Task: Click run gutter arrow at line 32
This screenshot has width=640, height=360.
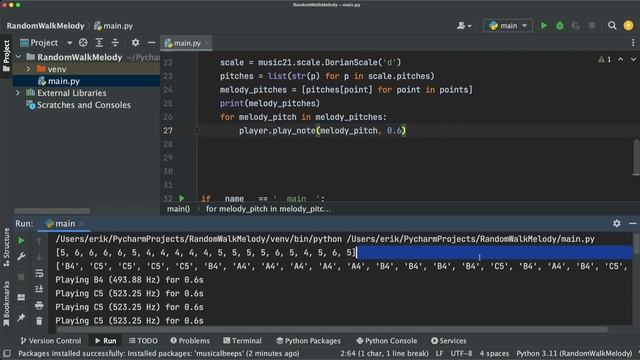Action: pyautogui.click(x=182, y=198)
